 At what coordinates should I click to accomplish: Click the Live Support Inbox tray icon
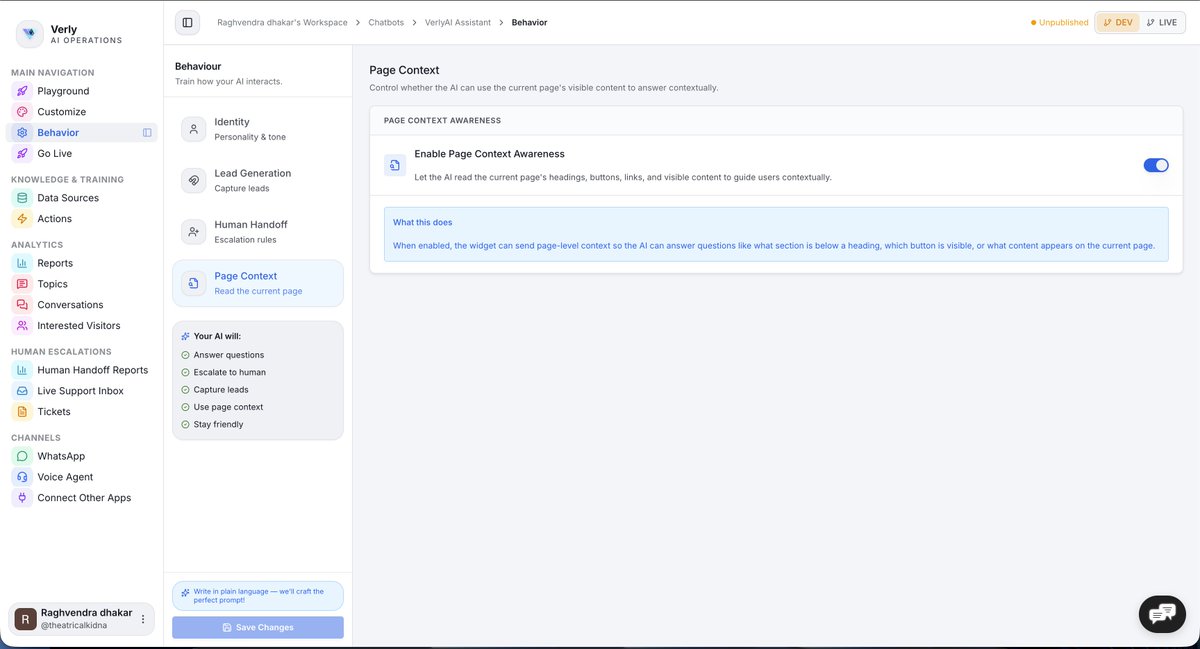[21, 391]
